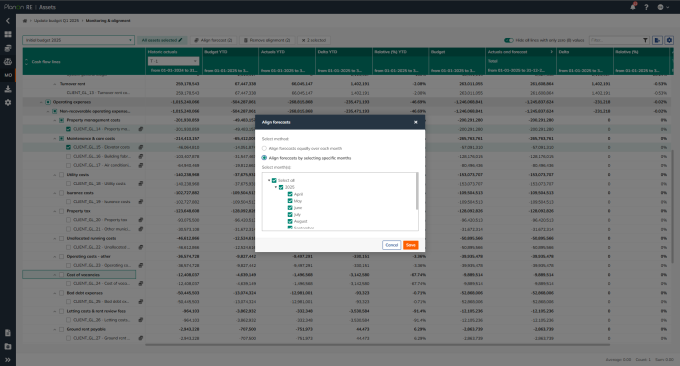Open the T-1 historic actuals dropdown
680x366 pixels.
pyautogui.click(x=173, y=61)
